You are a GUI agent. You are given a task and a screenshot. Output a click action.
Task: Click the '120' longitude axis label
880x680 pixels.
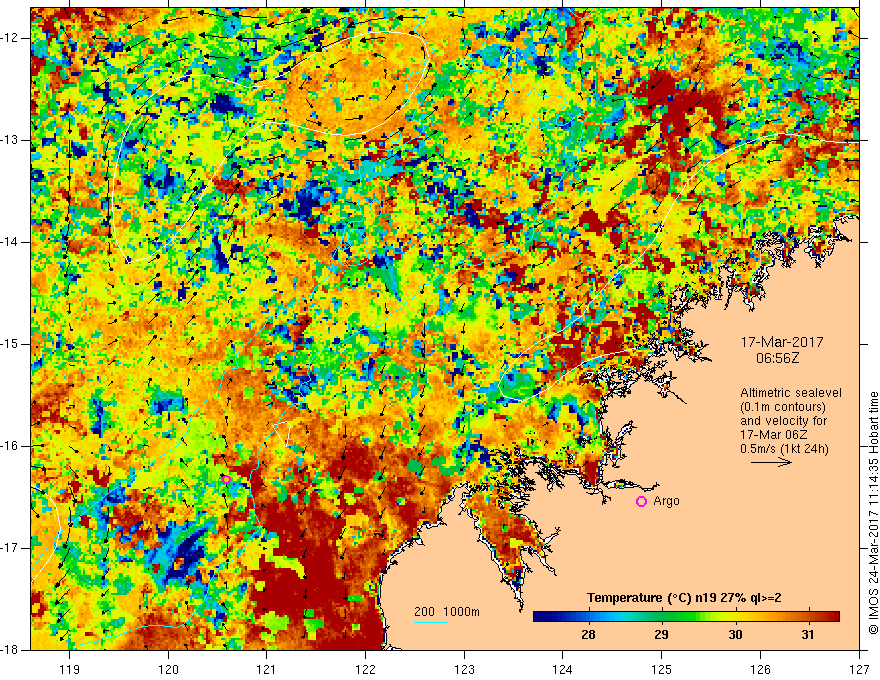coord(168,669)
